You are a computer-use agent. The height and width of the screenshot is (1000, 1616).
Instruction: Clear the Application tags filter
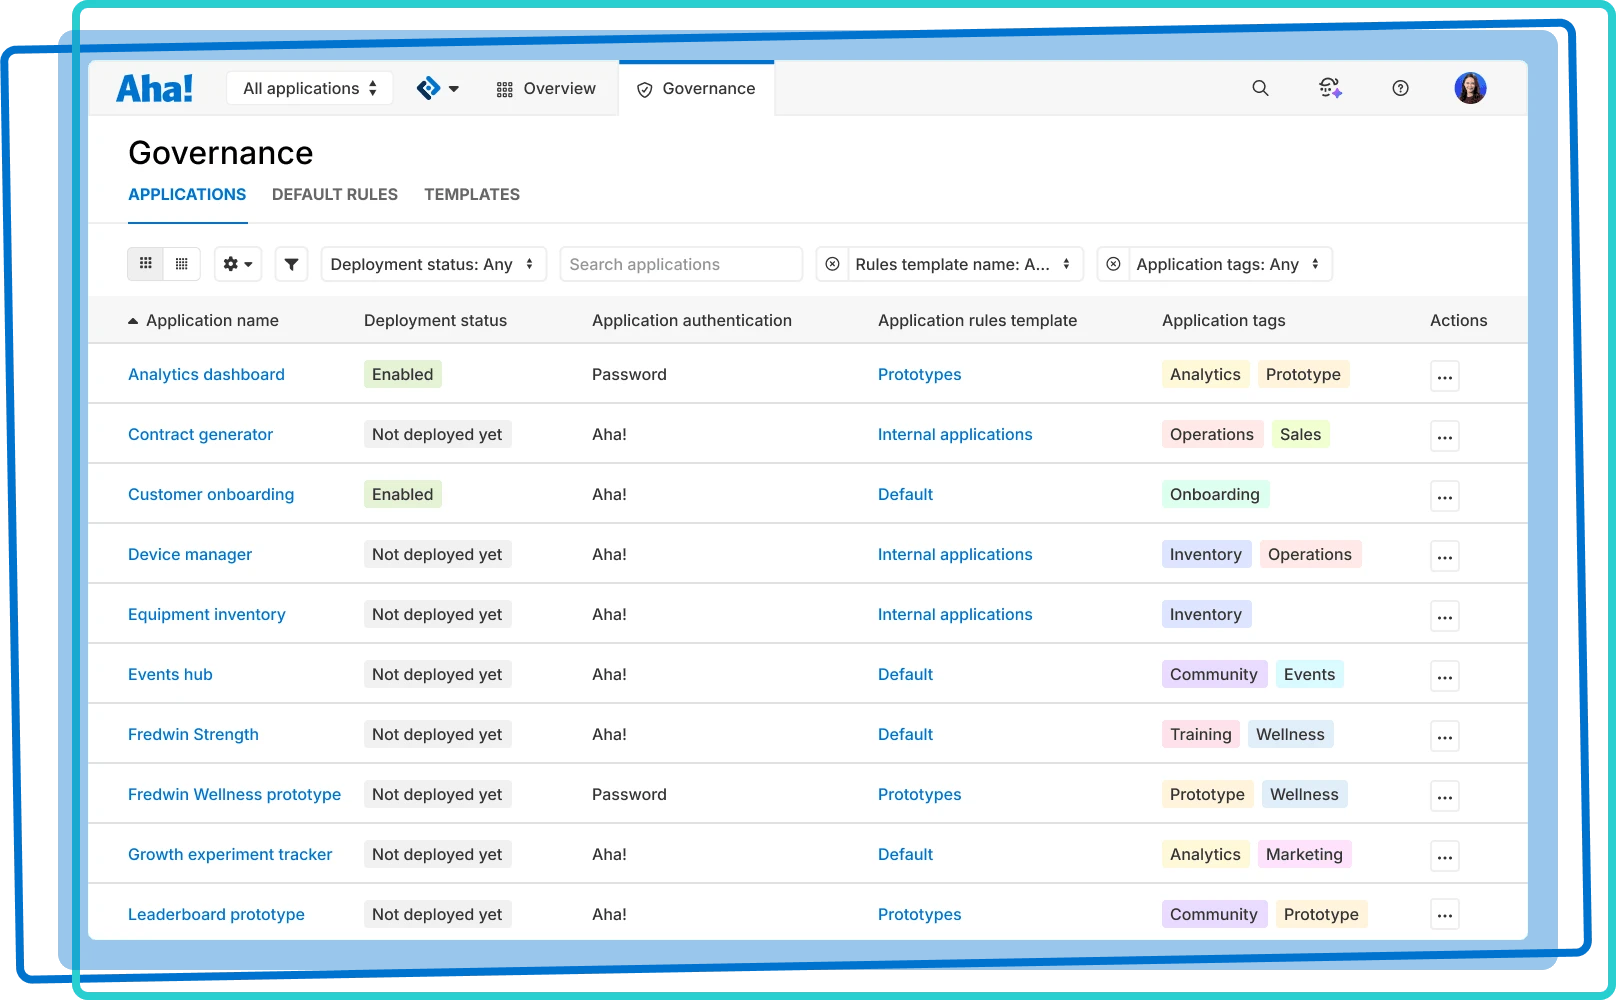pyautogui.click(x=1113, y=264)
